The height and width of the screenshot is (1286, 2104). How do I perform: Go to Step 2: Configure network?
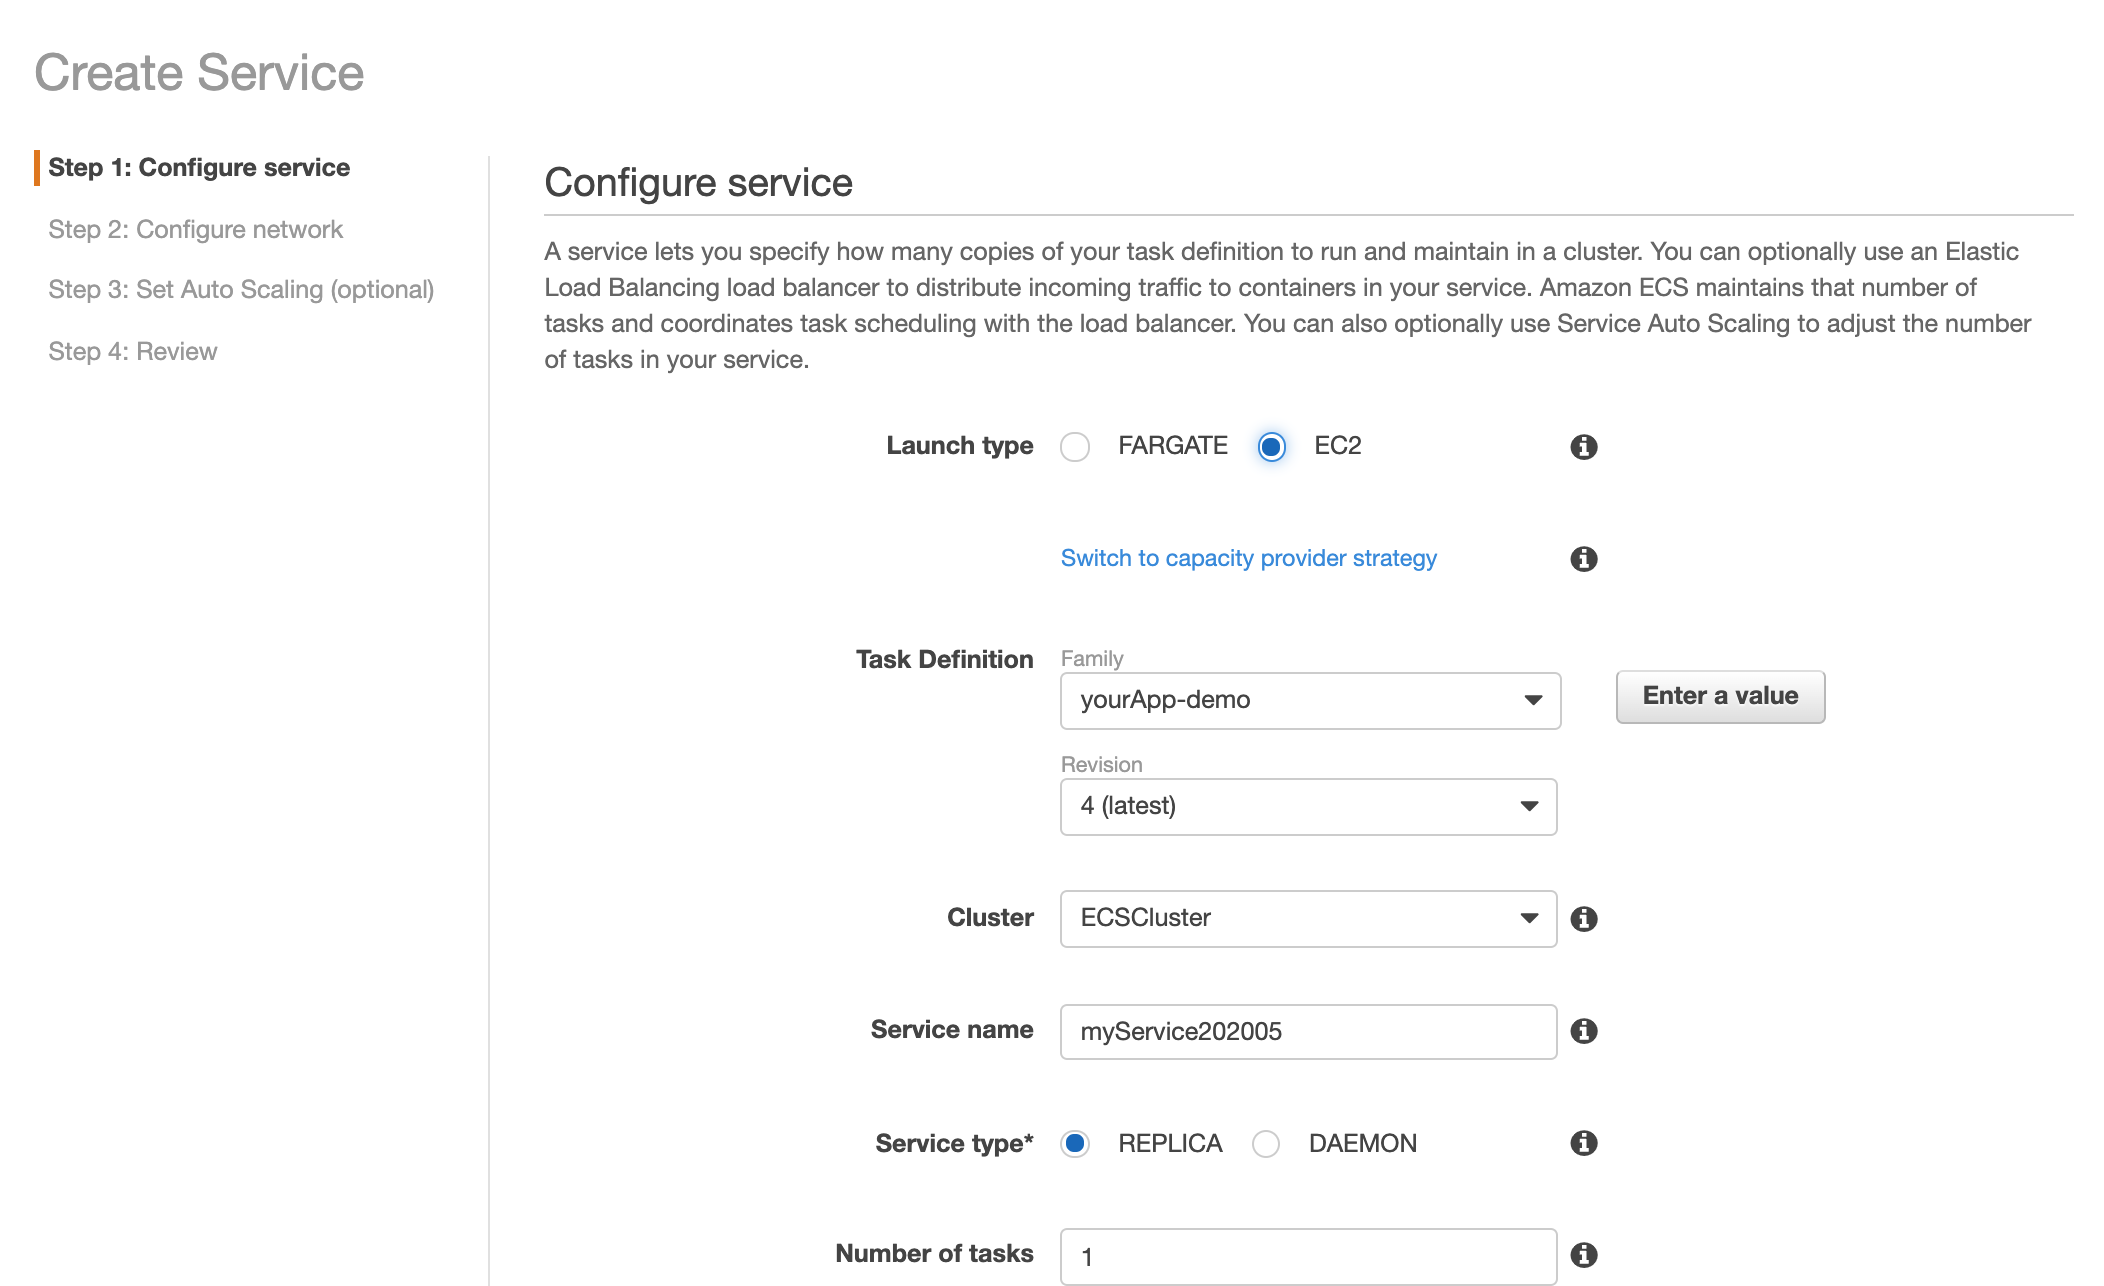195,230
